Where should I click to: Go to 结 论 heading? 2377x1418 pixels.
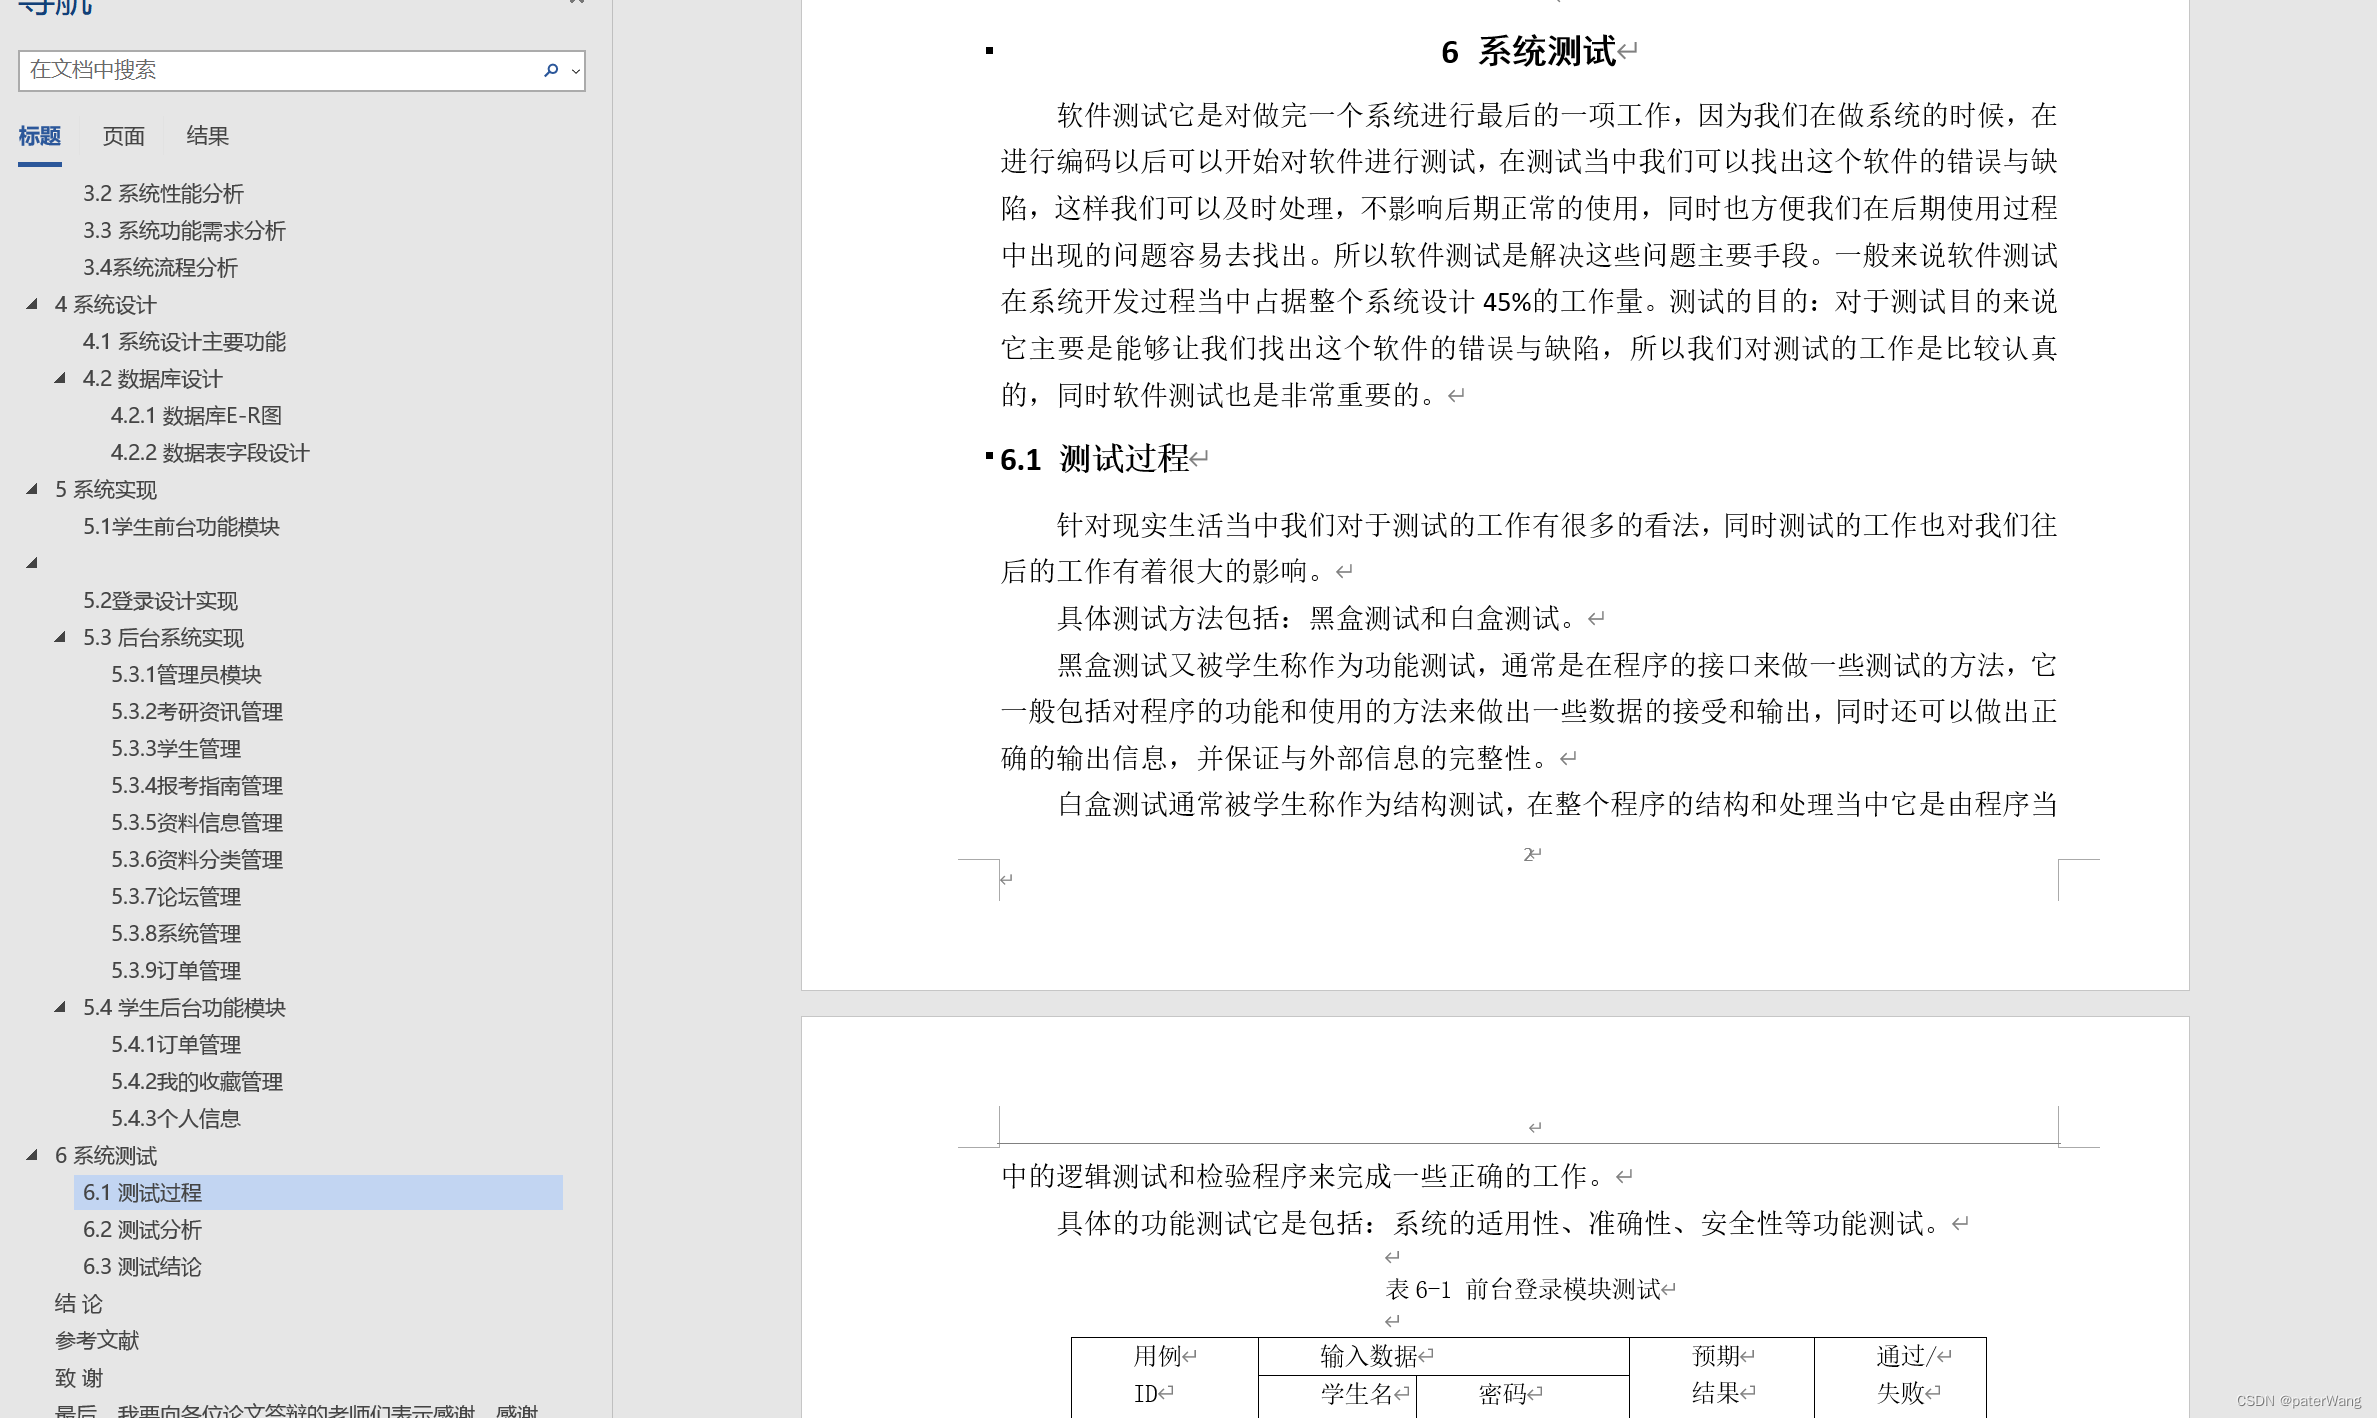tap(78, 1303)
